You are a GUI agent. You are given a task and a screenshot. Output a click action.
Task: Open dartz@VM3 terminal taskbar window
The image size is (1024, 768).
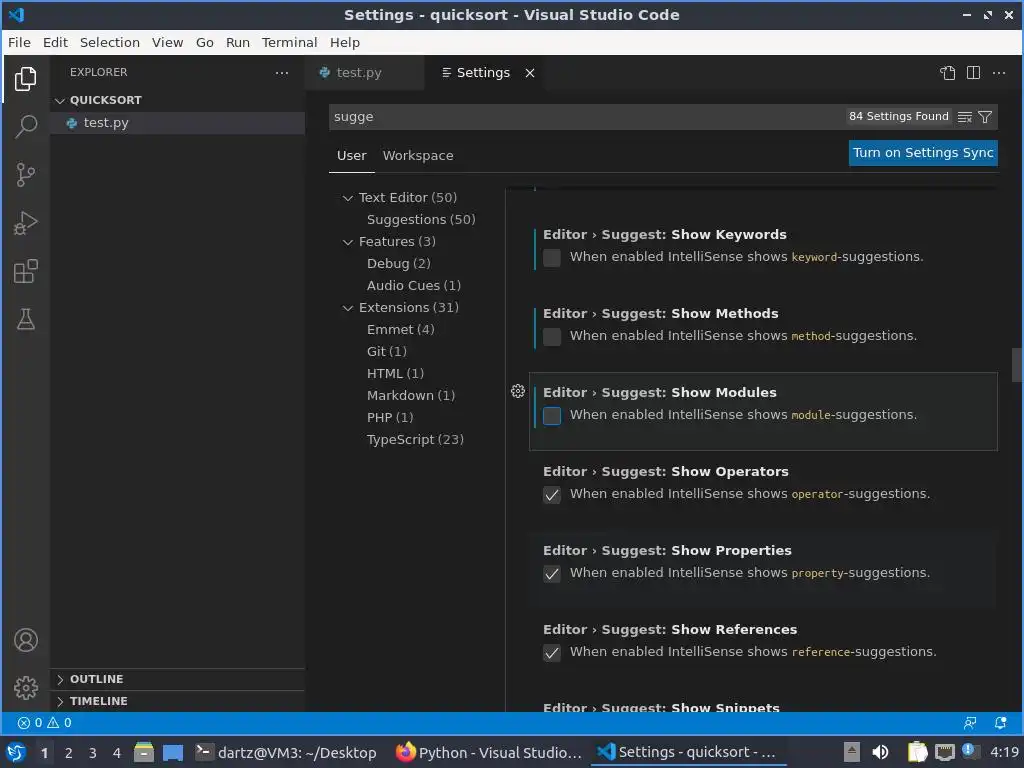point(286,752)
